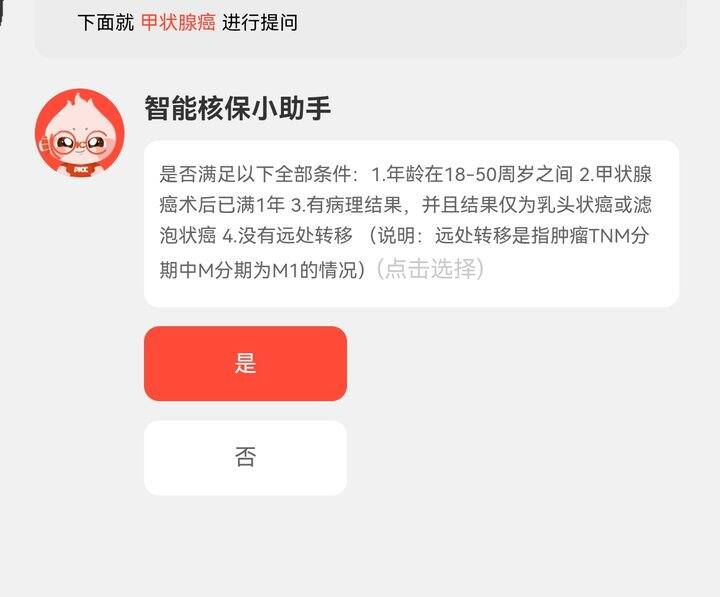
Task: Click the mascot's round glasses
Action: point(79,142)
